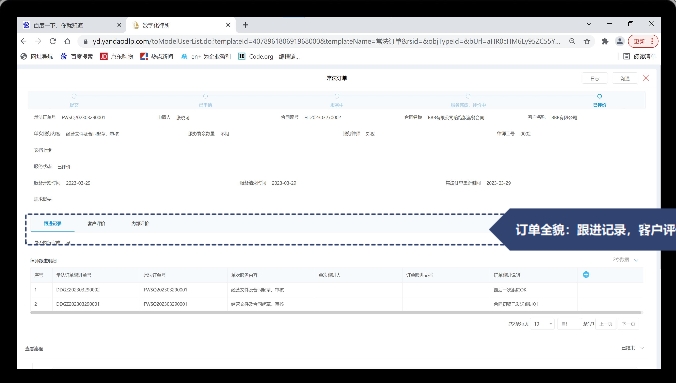Open the Code.org bookmark
676x383 pixels.
click(256, 57)
